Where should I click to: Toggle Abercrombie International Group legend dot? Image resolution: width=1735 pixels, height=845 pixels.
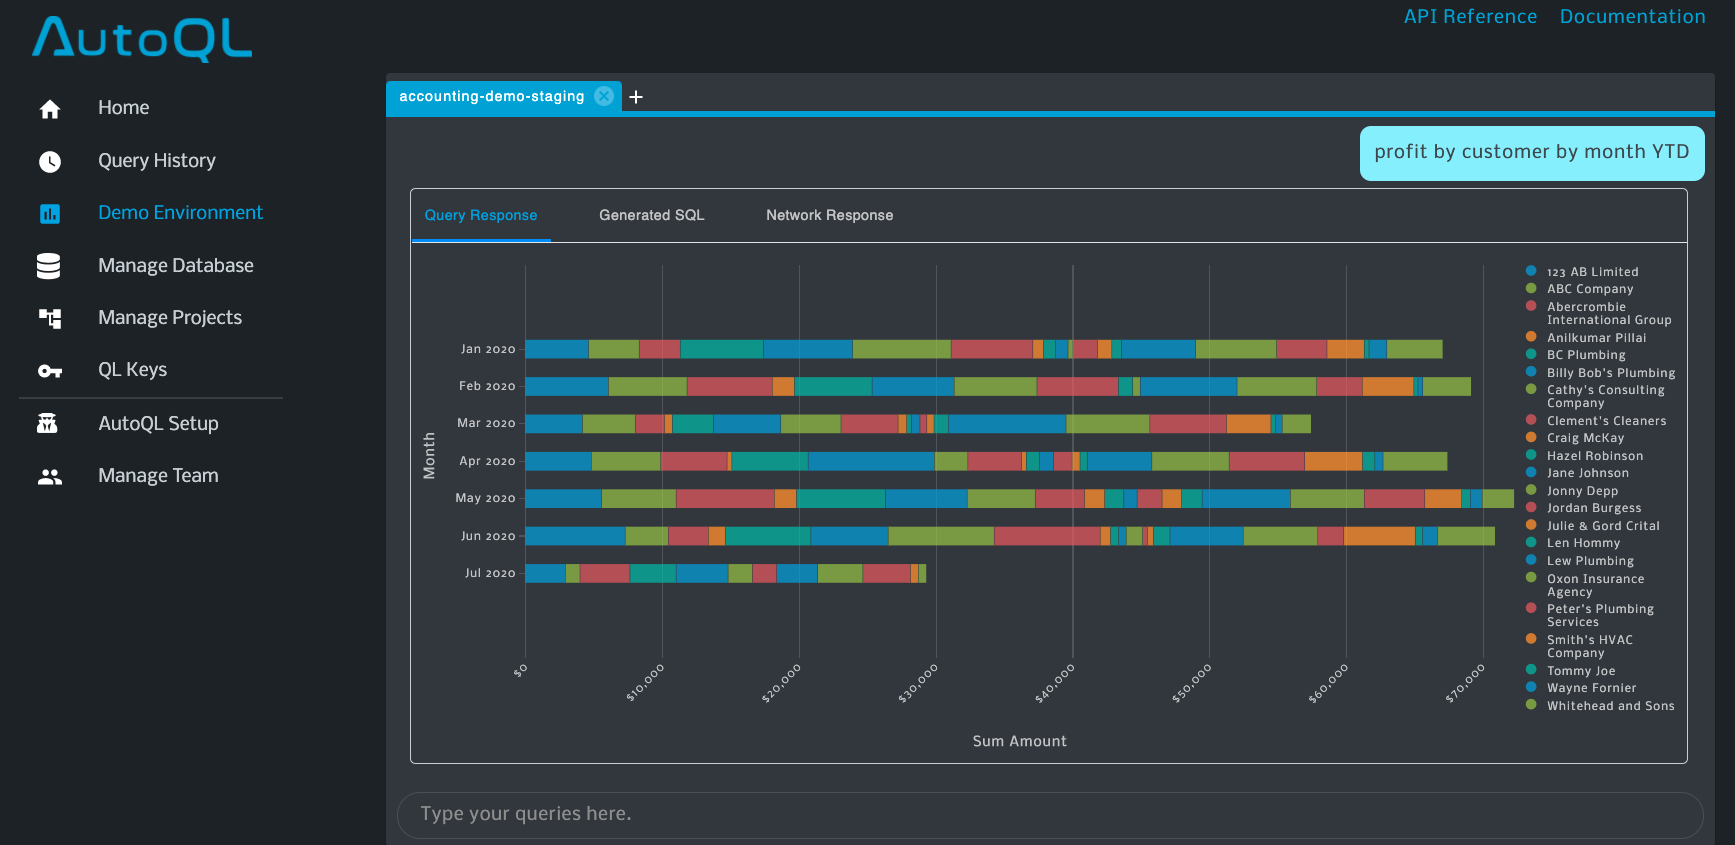(1531, 306)
